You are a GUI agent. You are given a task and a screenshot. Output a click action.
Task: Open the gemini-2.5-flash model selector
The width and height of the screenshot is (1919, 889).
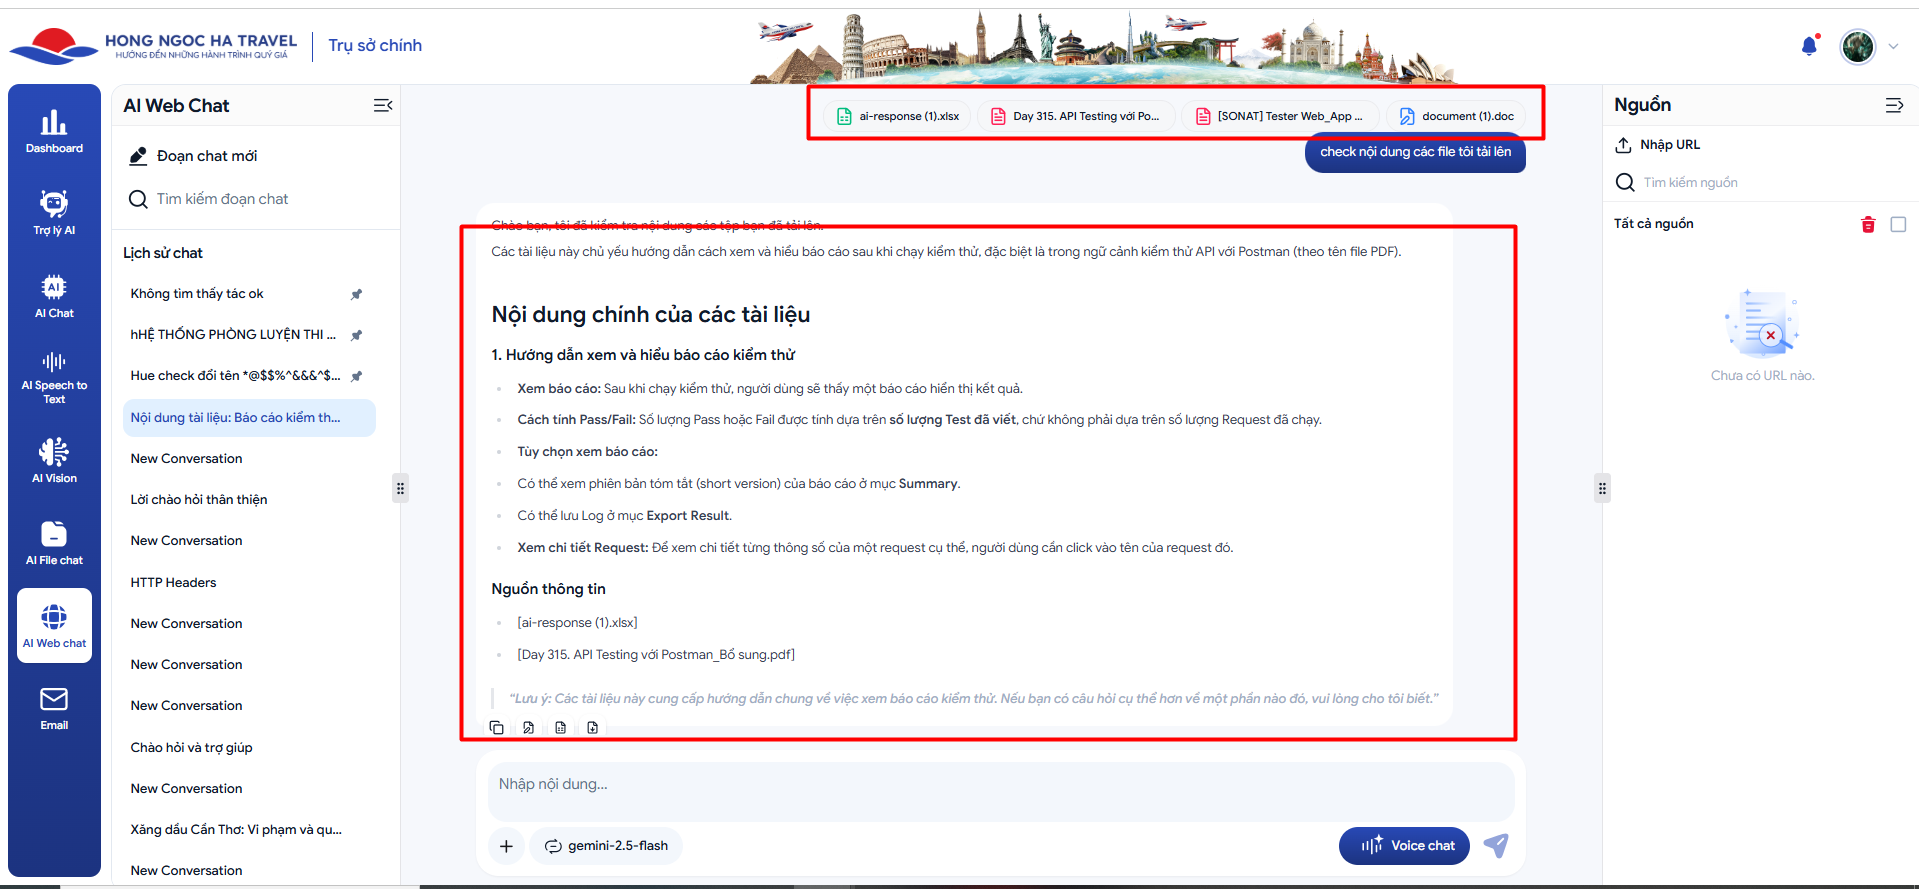606,846
